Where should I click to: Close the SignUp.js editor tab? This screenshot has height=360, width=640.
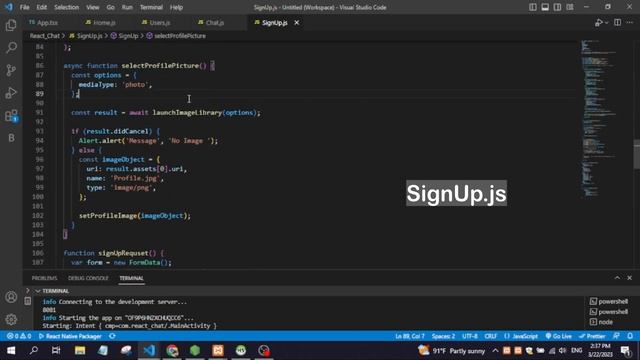(x=297, y=23)
